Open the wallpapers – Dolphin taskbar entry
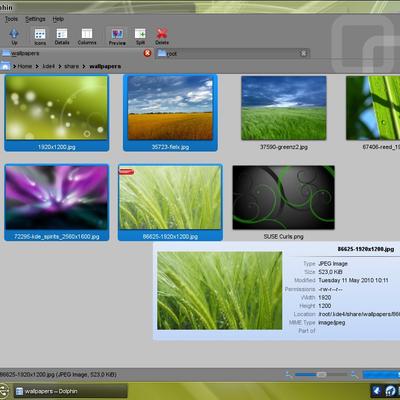This screenshot has width=400, height=400. point(71,391)
